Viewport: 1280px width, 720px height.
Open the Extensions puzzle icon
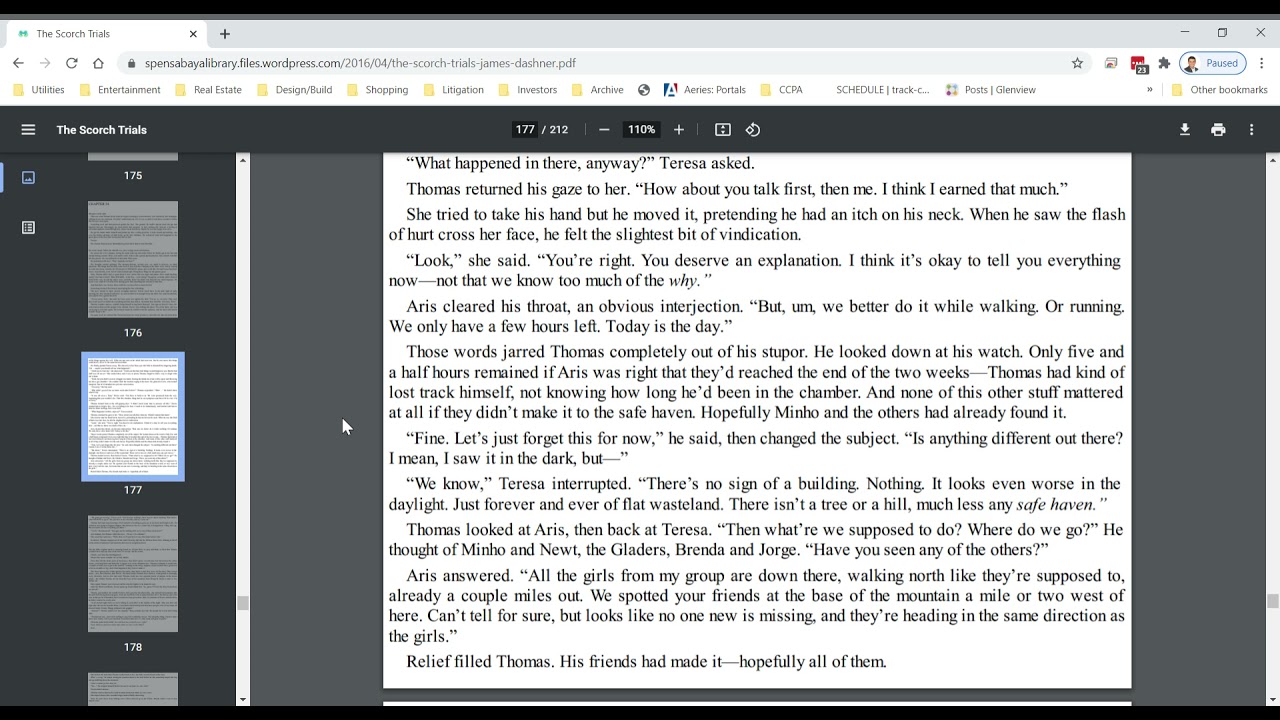pyautogui.click(x=1164, y=63)
